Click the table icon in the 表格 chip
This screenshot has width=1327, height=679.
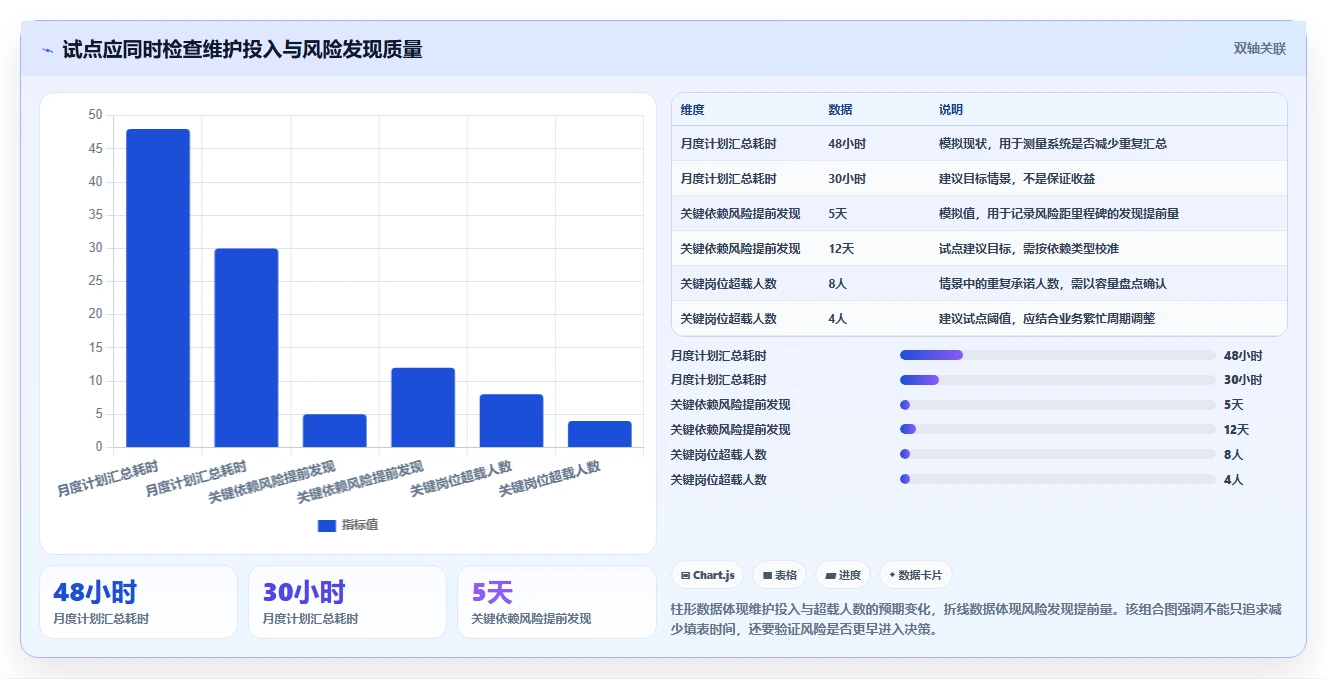pos(767,575)
